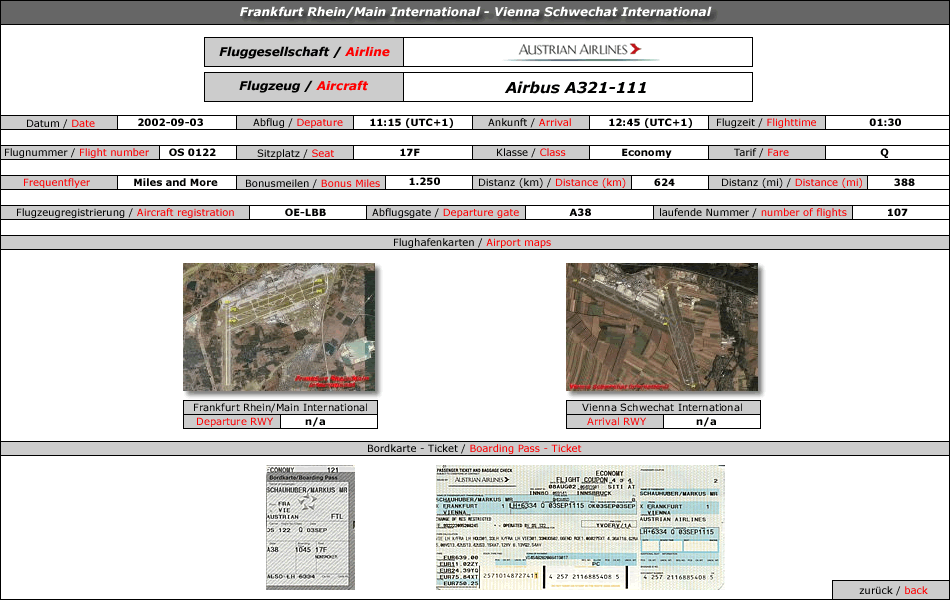Screen dimensions: 950x600
Task: Click the Fluggesellschaft / Airline label
Action: pos(304,52)
